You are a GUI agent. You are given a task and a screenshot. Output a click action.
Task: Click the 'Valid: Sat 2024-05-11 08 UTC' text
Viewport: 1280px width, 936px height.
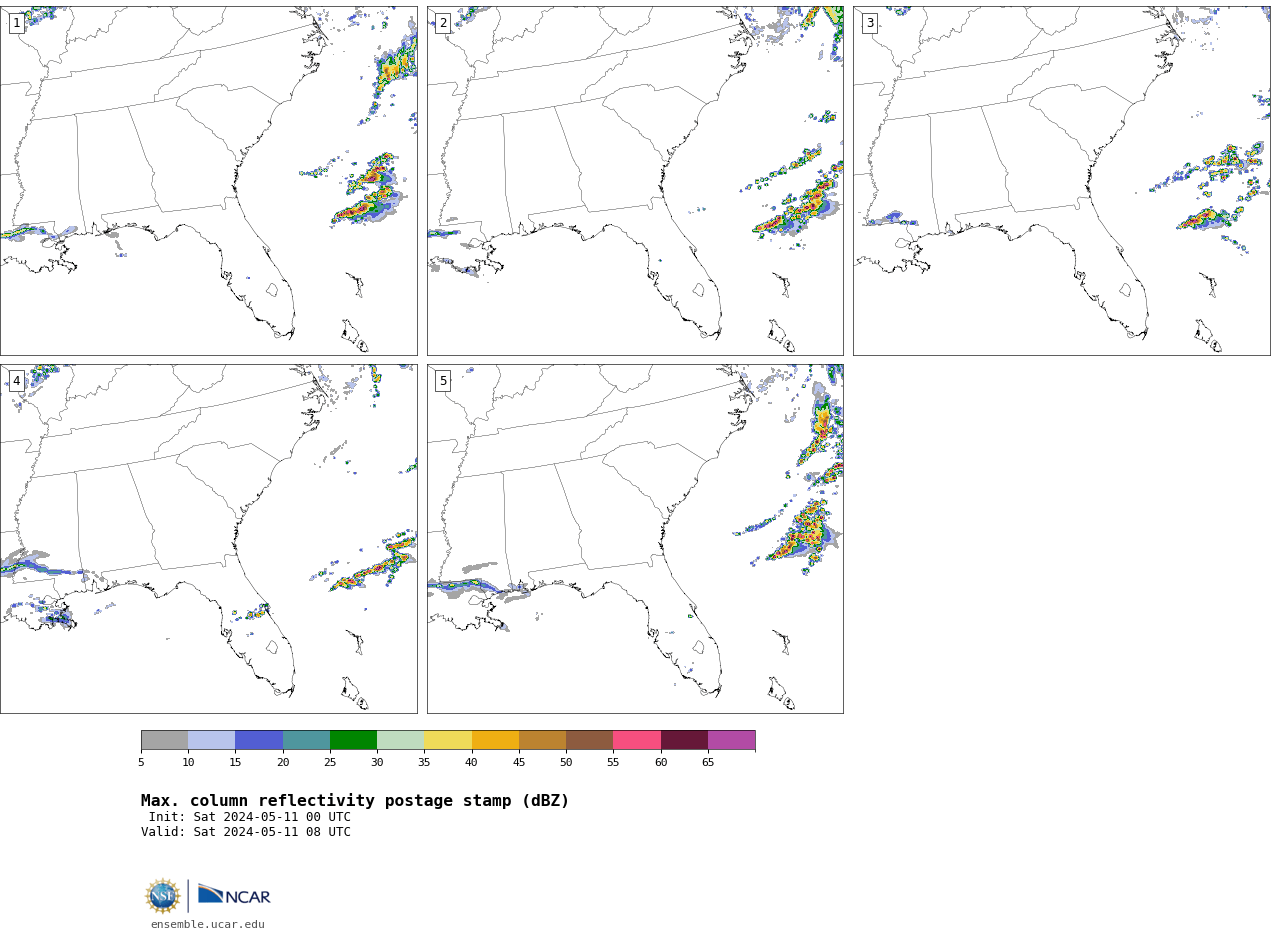pos(246,832)
